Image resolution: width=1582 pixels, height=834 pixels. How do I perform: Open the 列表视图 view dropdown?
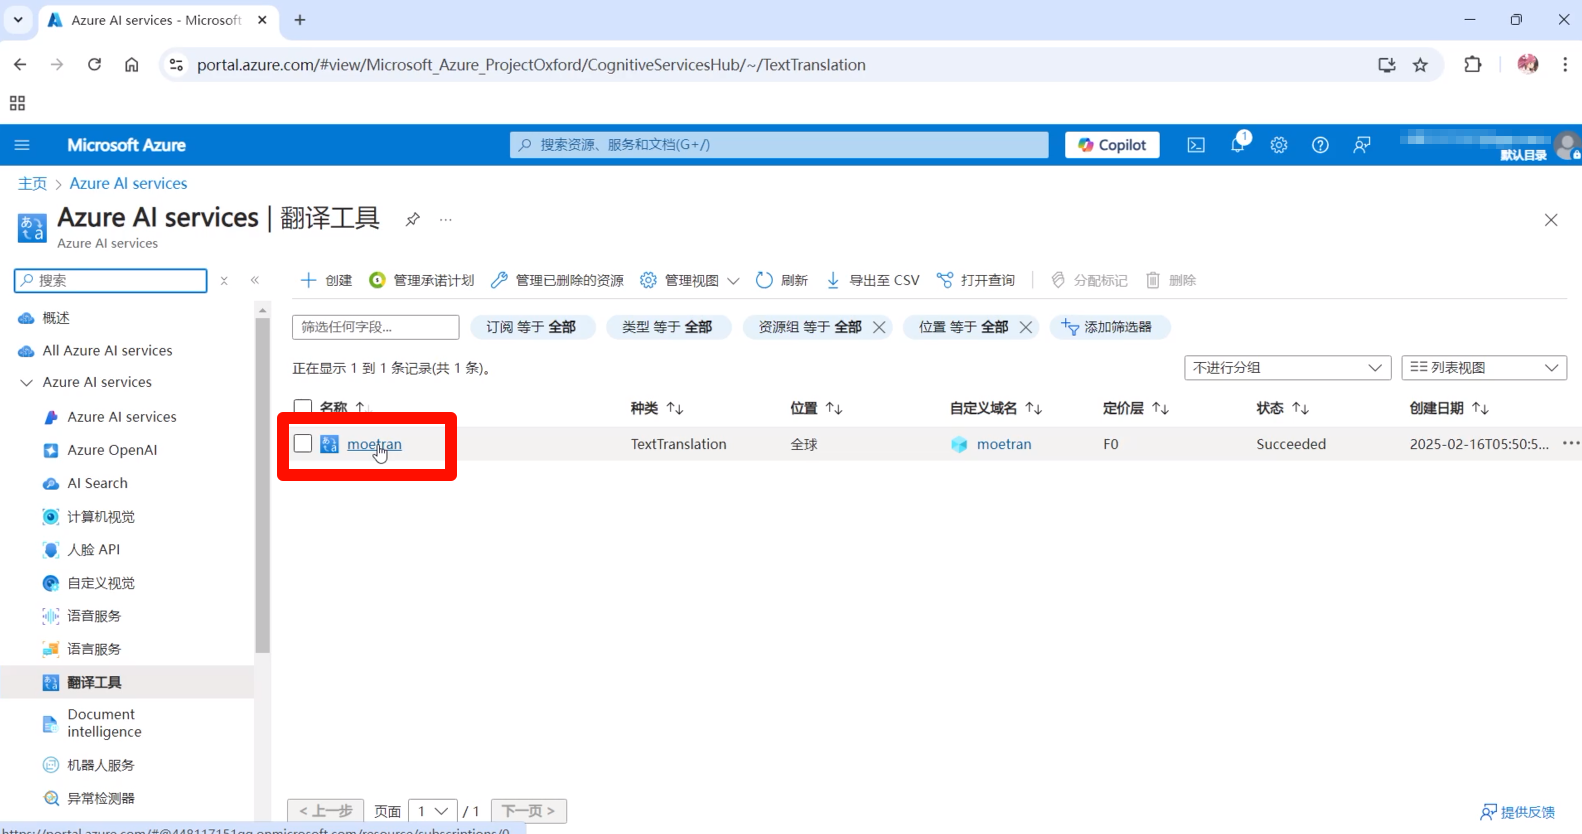tap(1484, 368)
